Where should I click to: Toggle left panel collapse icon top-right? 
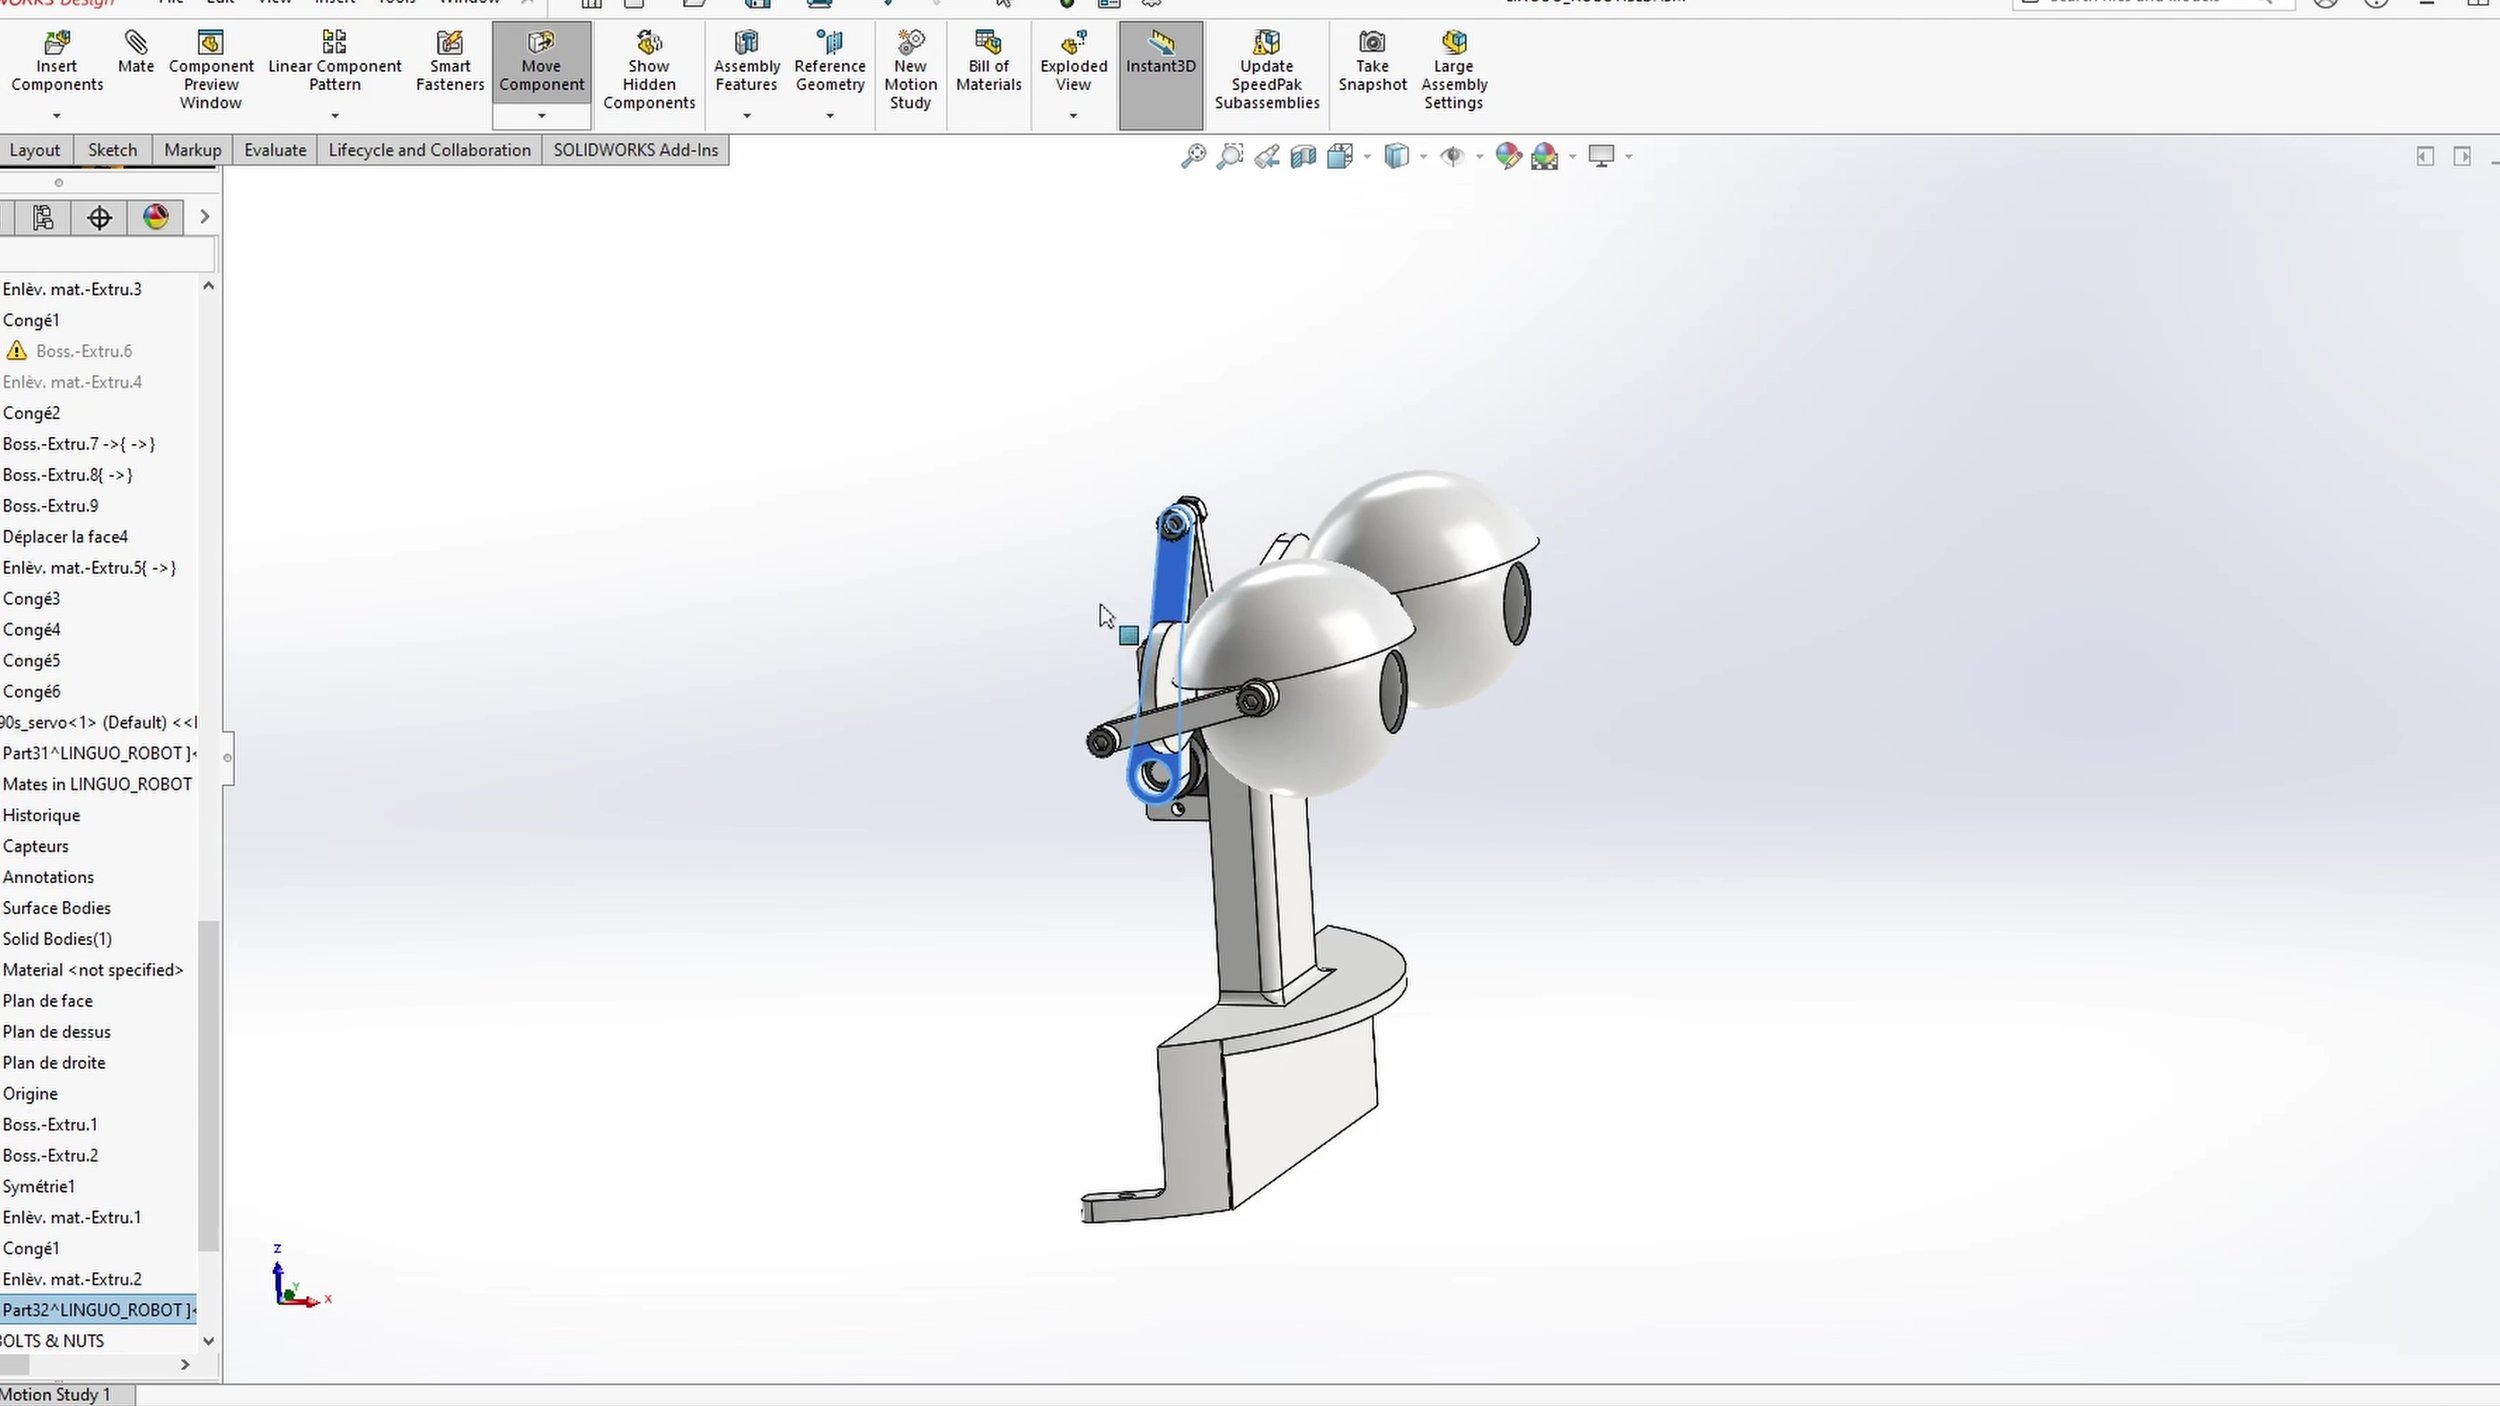[2424, 156]
